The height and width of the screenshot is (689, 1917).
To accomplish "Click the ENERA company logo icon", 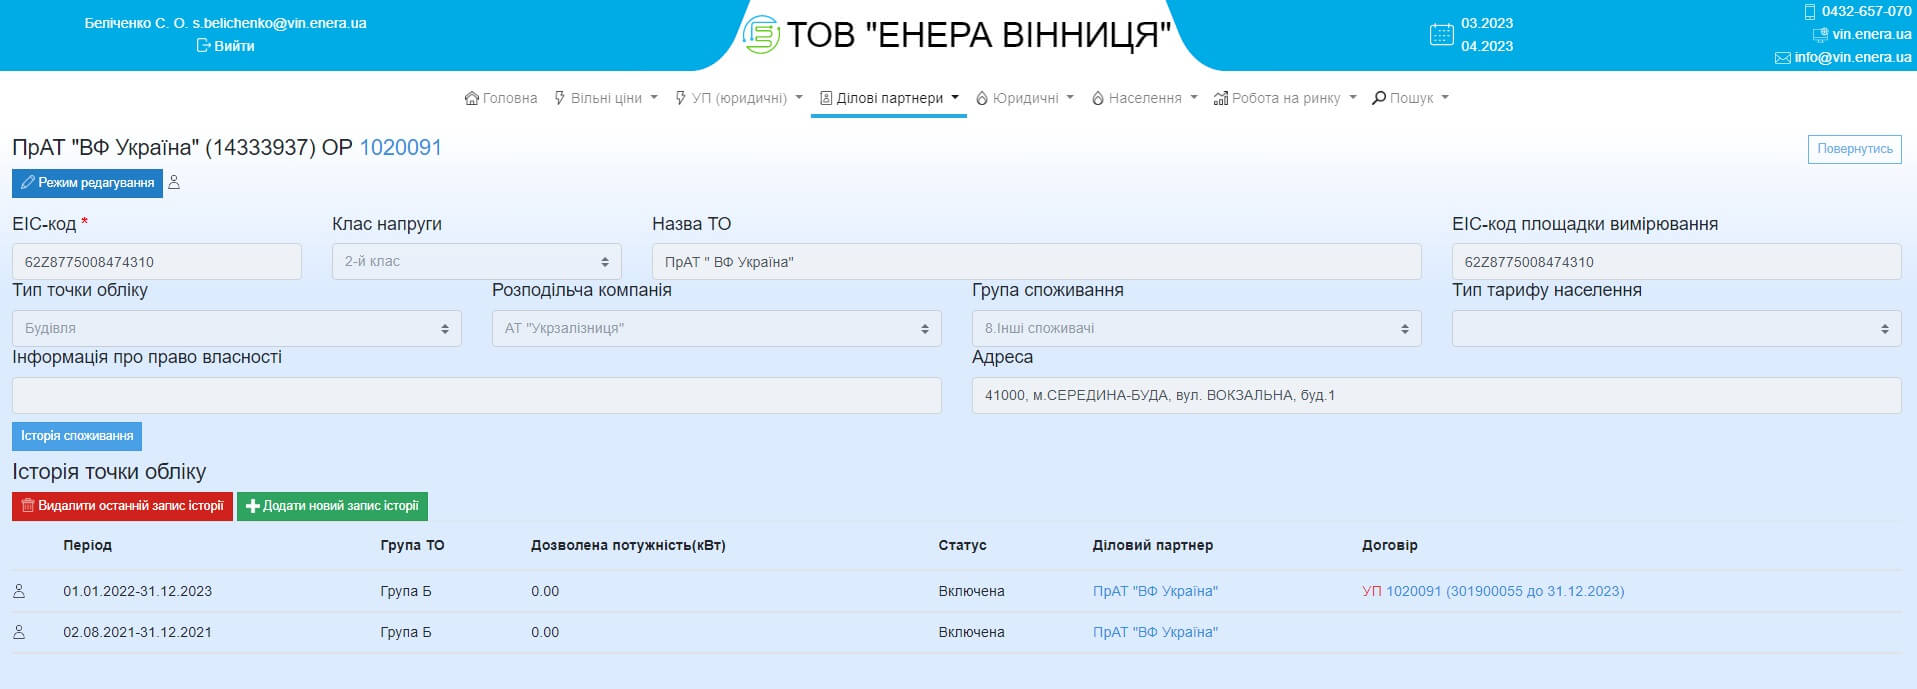I will 761,35.
